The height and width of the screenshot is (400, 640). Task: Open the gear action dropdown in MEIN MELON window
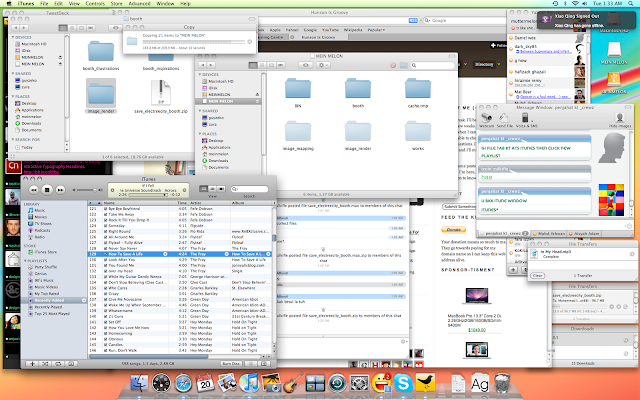coord(323,65)
